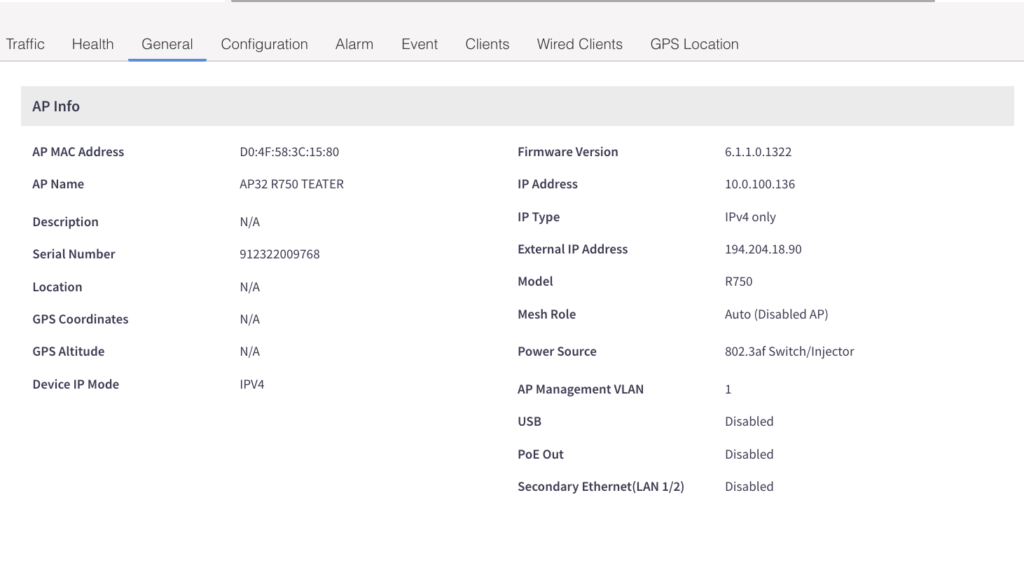
Task: Open the Health tab
Action: pos(92,44)
